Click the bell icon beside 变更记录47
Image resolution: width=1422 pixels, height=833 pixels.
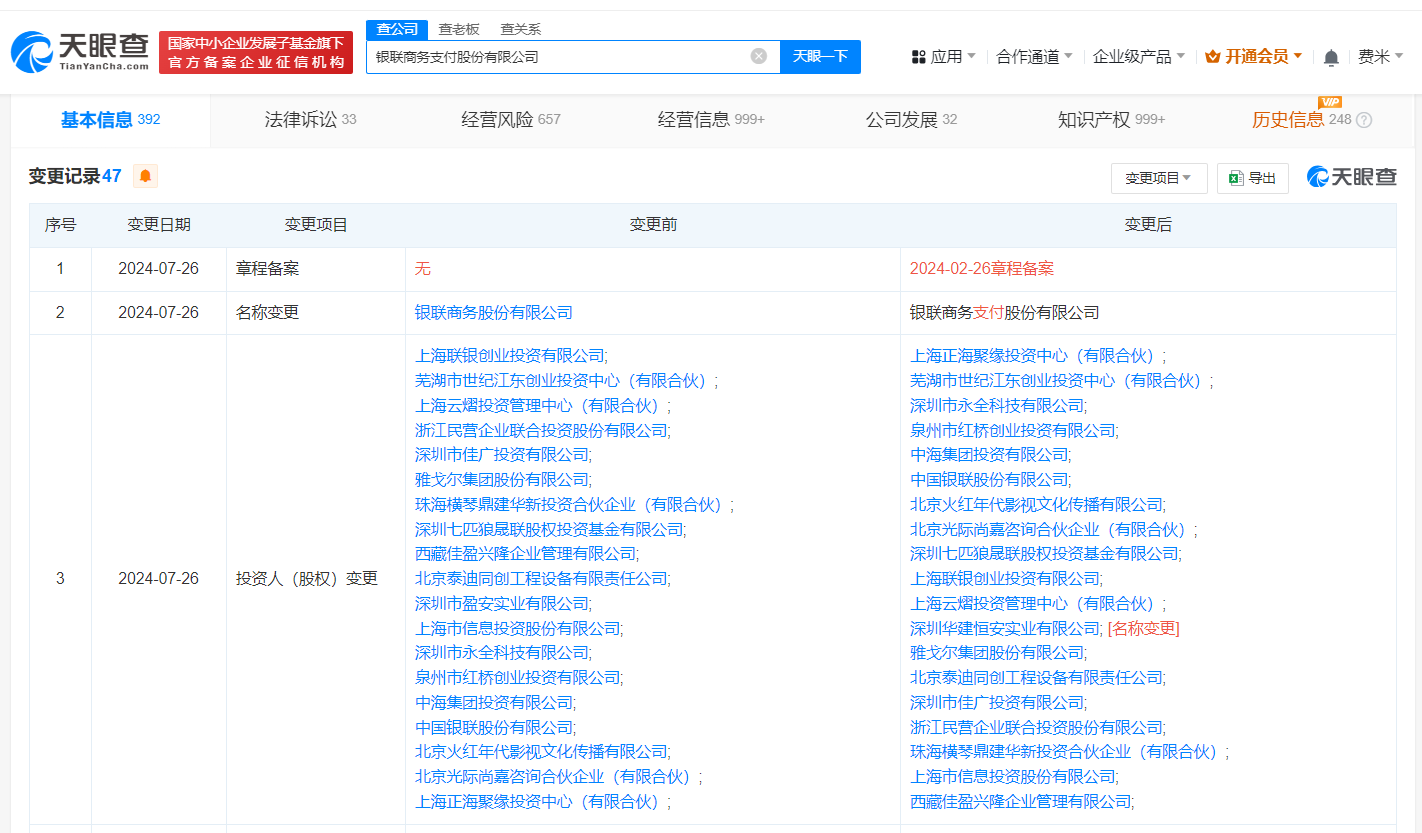(144, 175)
